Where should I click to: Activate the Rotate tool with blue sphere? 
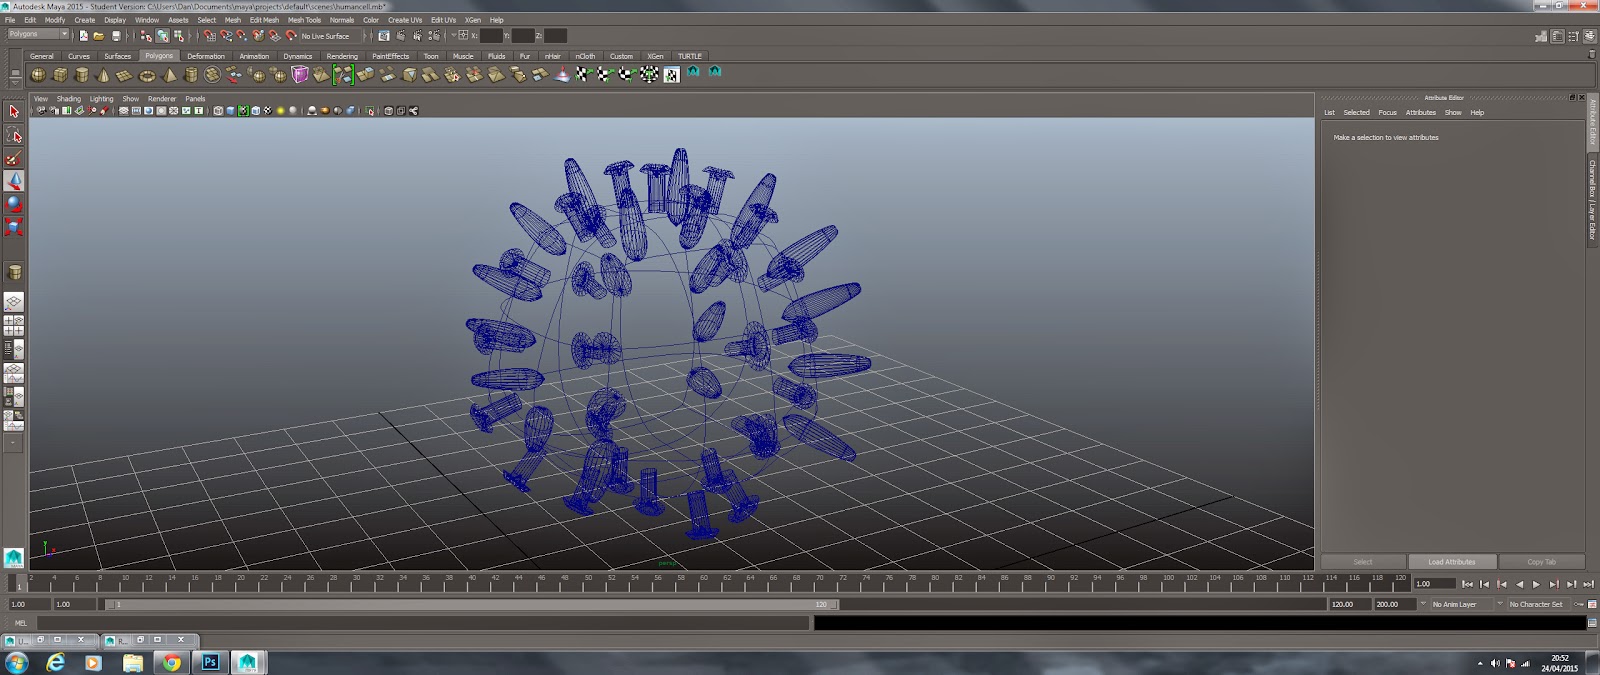[x=14, y=204]
